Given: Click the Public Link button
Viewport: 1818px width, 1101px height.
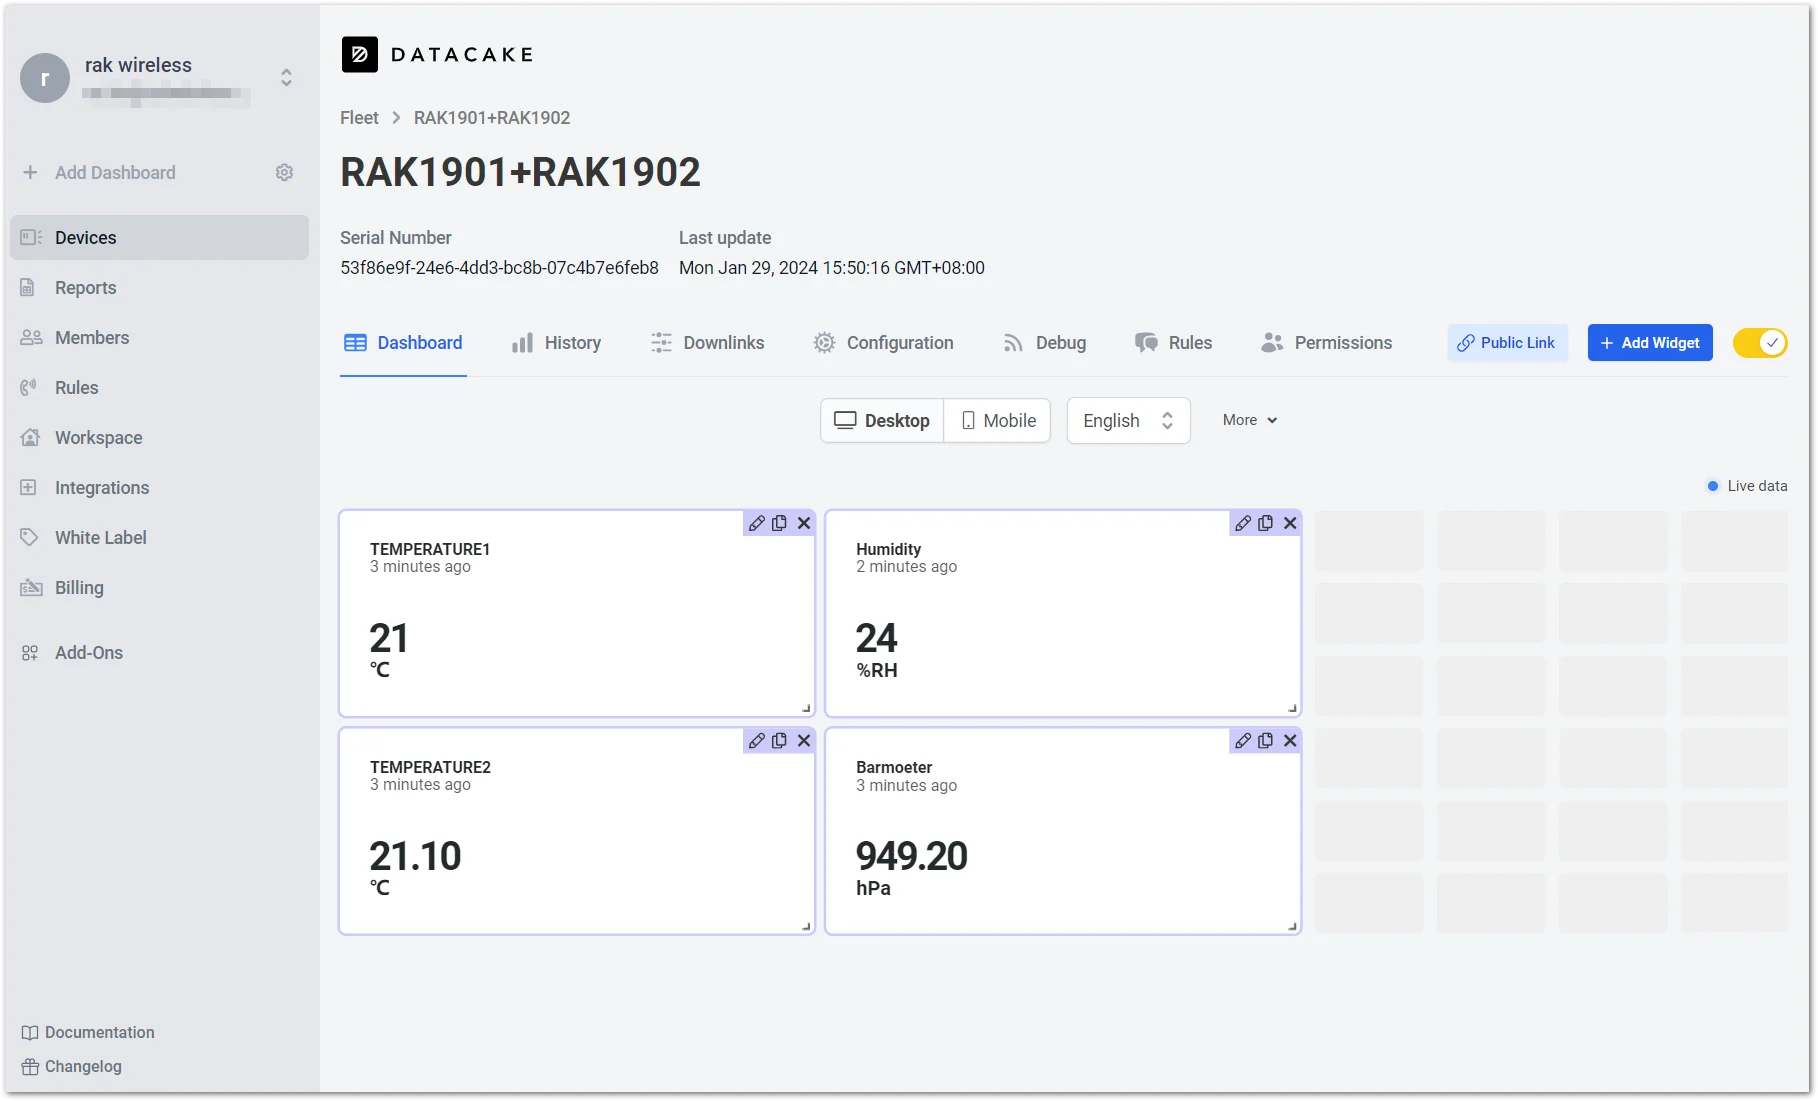Looking at the screenshot, I should [1507, 343].
